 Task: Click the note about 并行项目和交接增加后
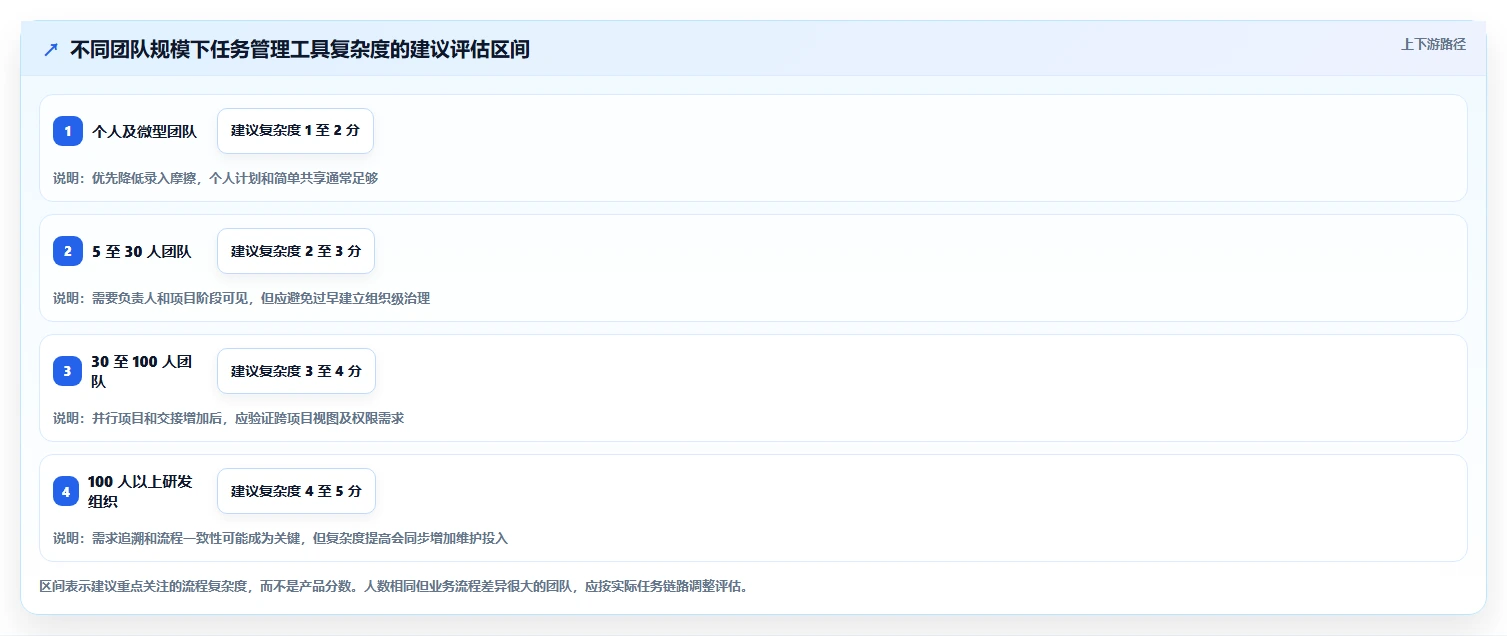point(228,418)
